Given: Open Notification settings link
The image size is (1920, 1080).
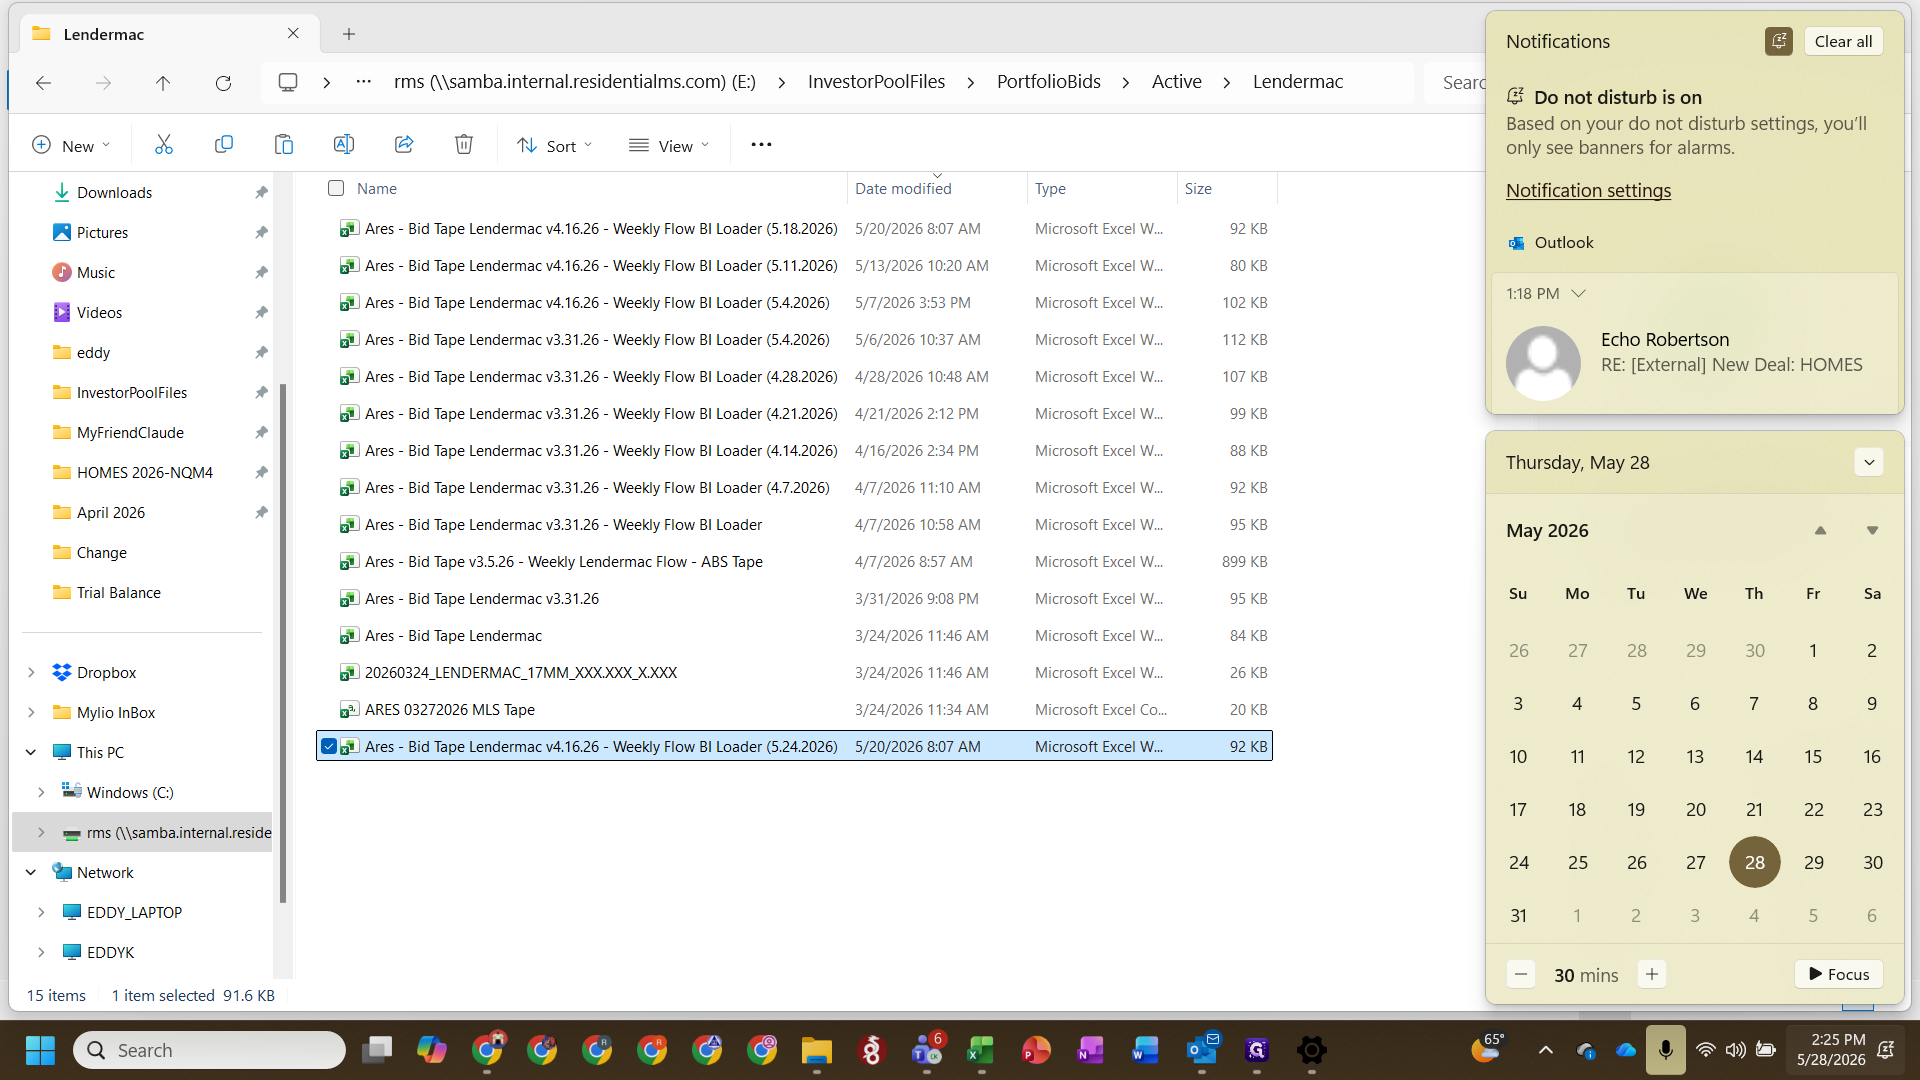Looking at the screenshot, I should tap(1588, 190).
